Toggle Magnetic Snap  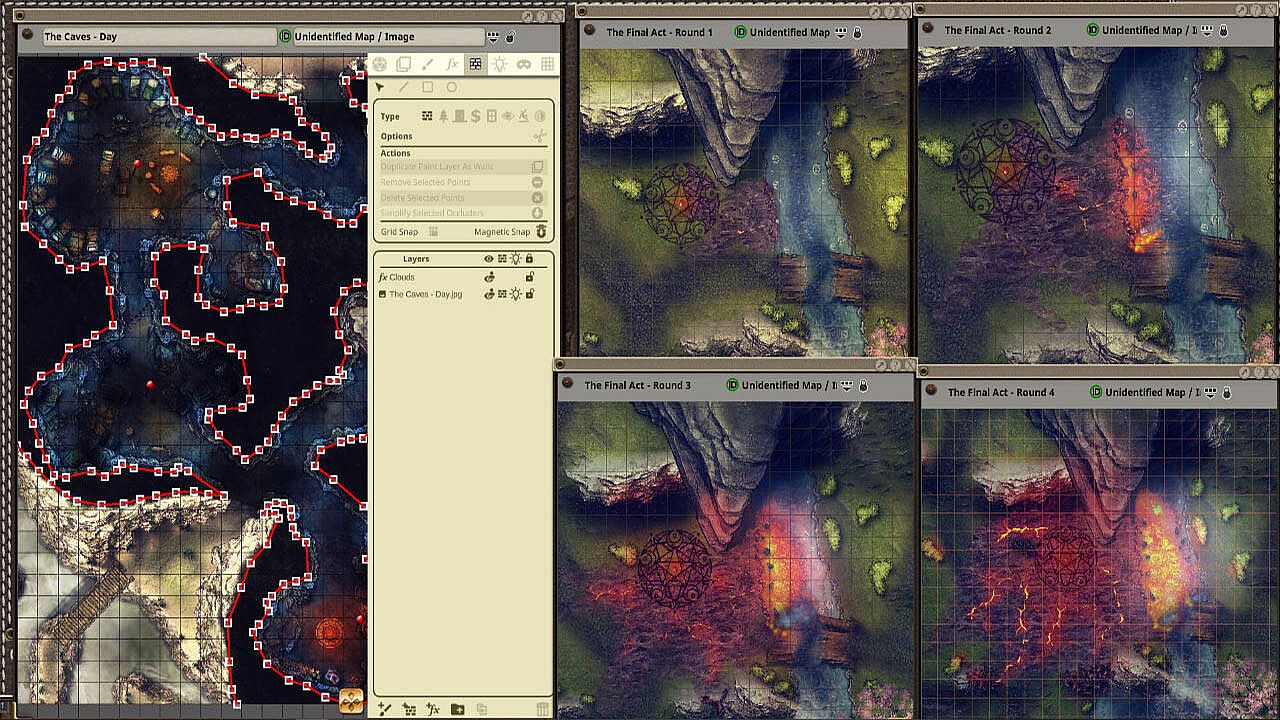coord(541,232)
